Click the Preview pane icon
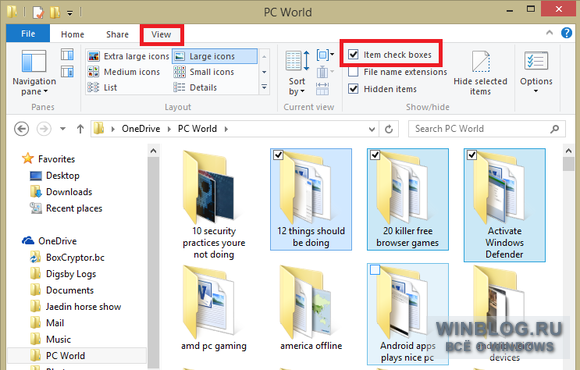The image size is (580, 370). click(67, 55)
